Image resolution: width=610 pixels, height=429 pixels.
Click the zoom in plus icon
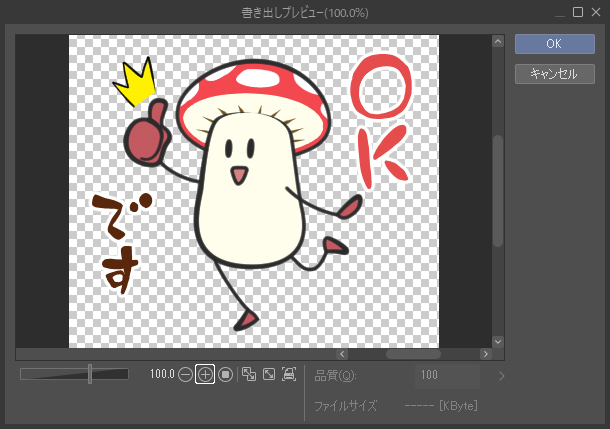click(205, 375)
